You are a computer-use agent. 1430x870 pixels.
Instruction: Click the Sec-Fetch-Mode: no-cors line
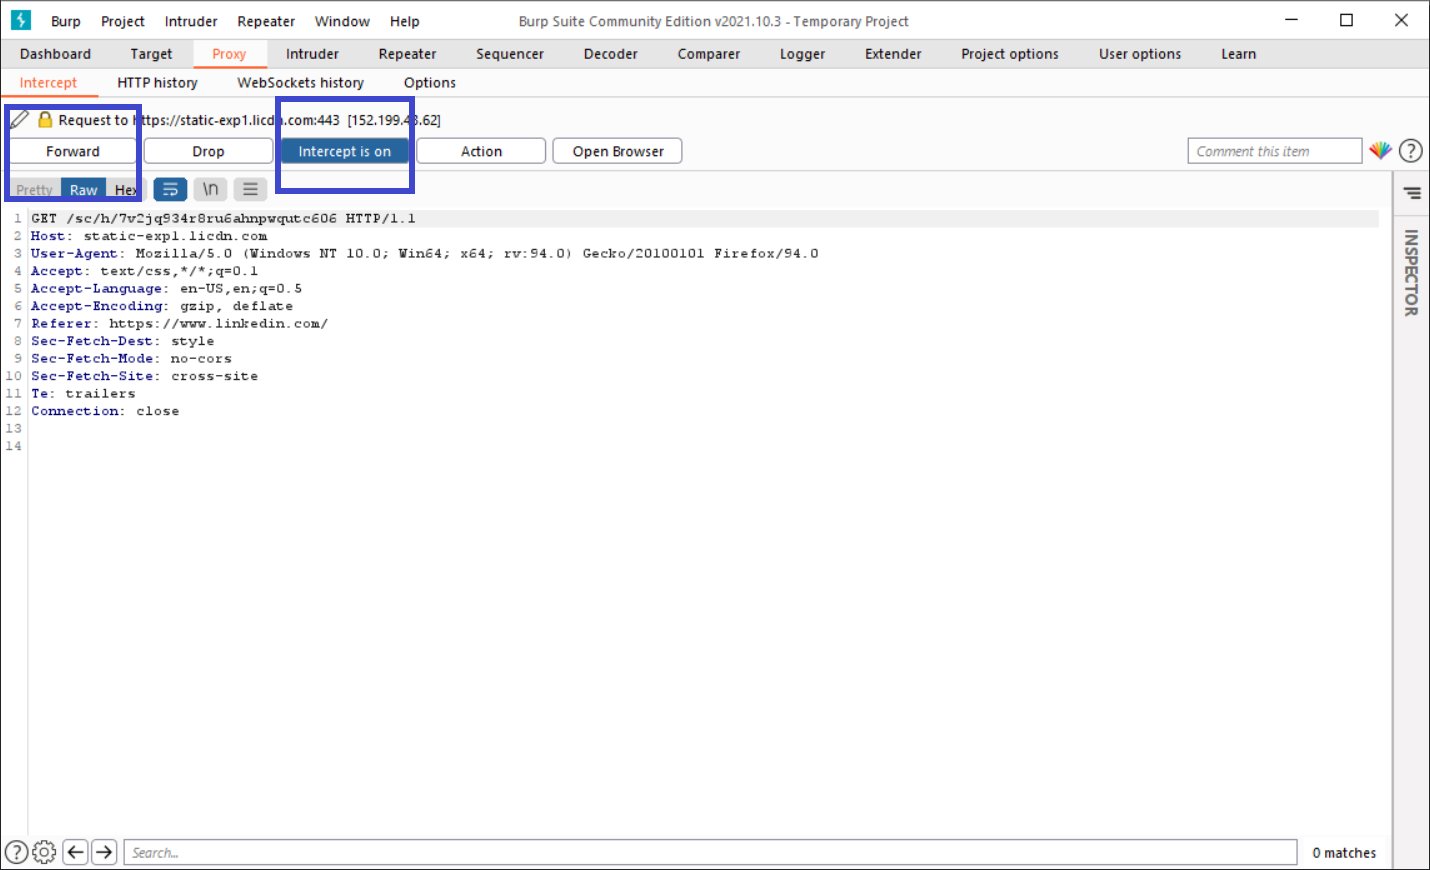coord(131,358)
